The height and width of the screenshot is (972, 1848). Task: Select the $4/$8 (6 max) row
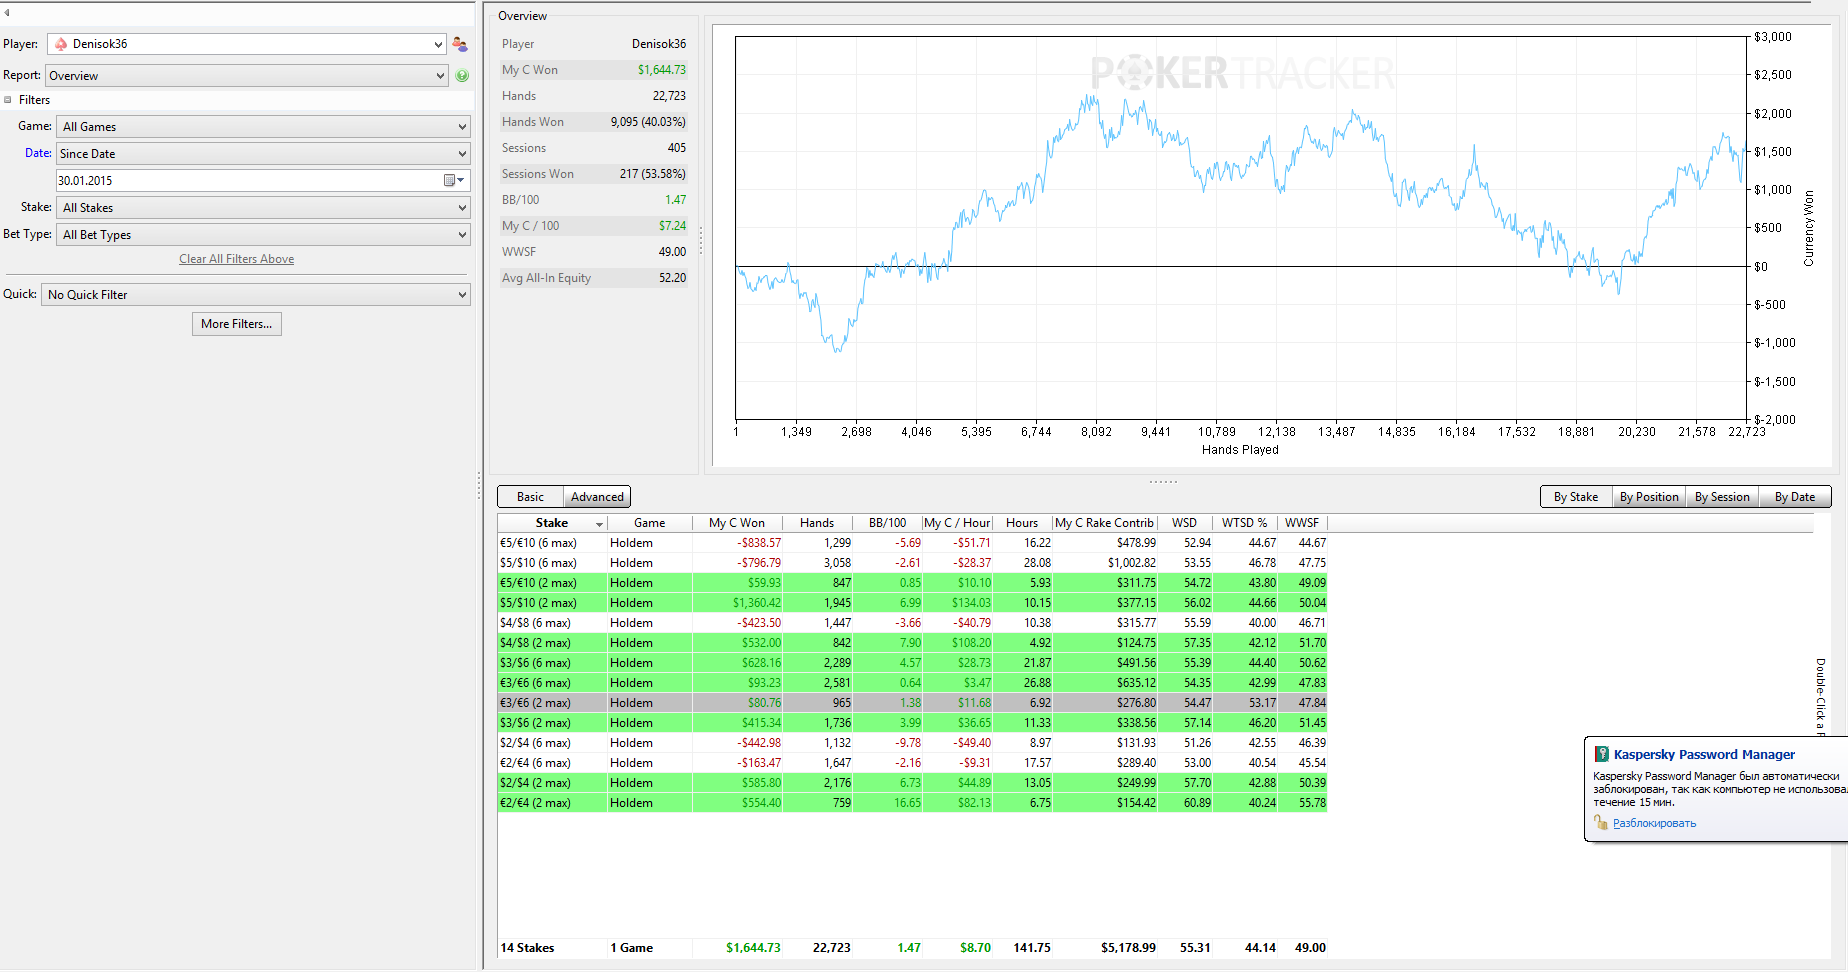point(912,623)
